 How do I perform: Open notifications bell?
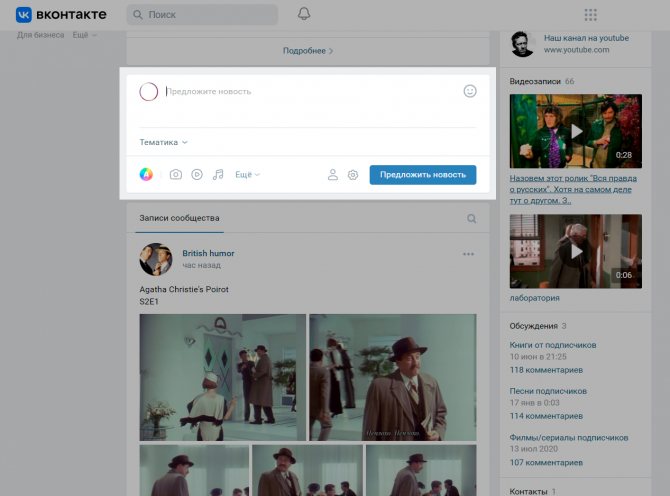(304, 14)
